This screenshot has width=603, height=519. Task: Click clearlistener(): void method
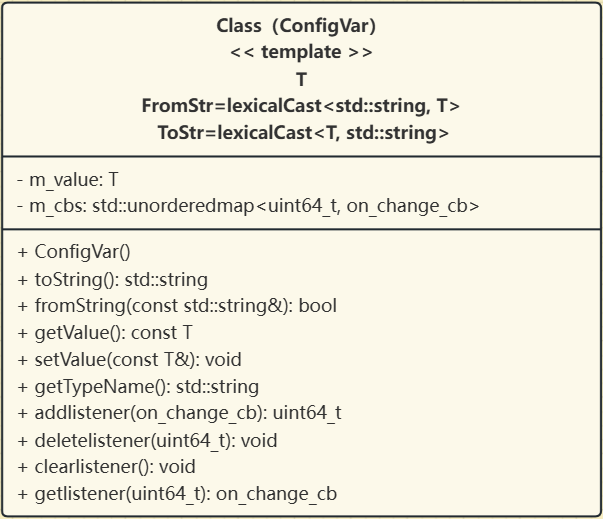[x=107, y=467]
